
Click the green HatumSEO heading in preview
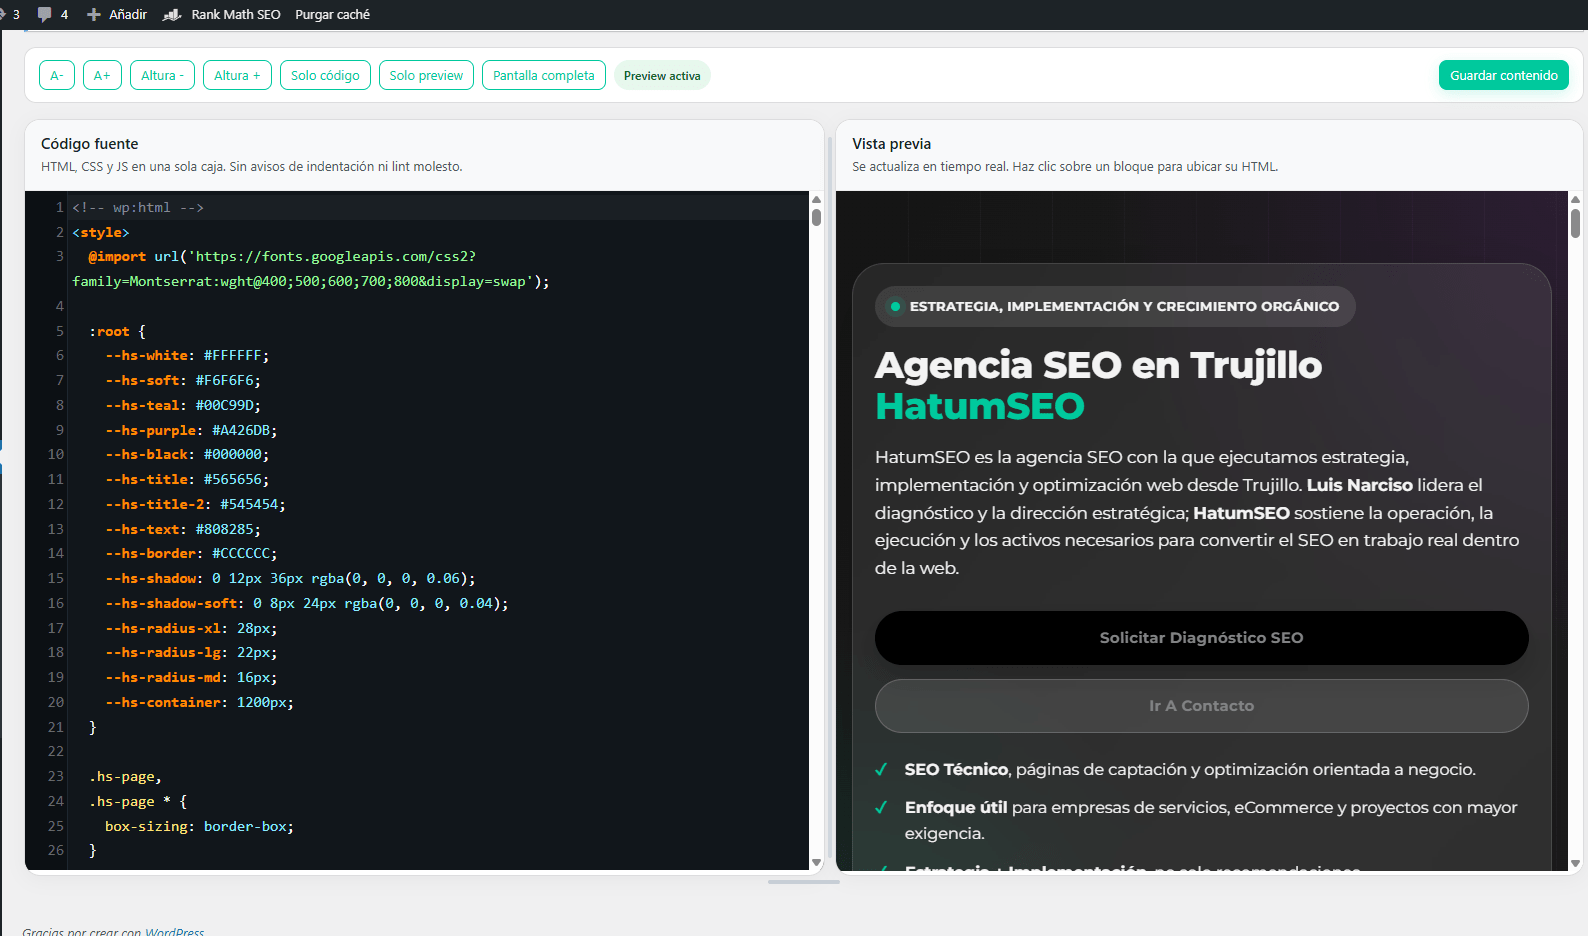pos(980,406)
